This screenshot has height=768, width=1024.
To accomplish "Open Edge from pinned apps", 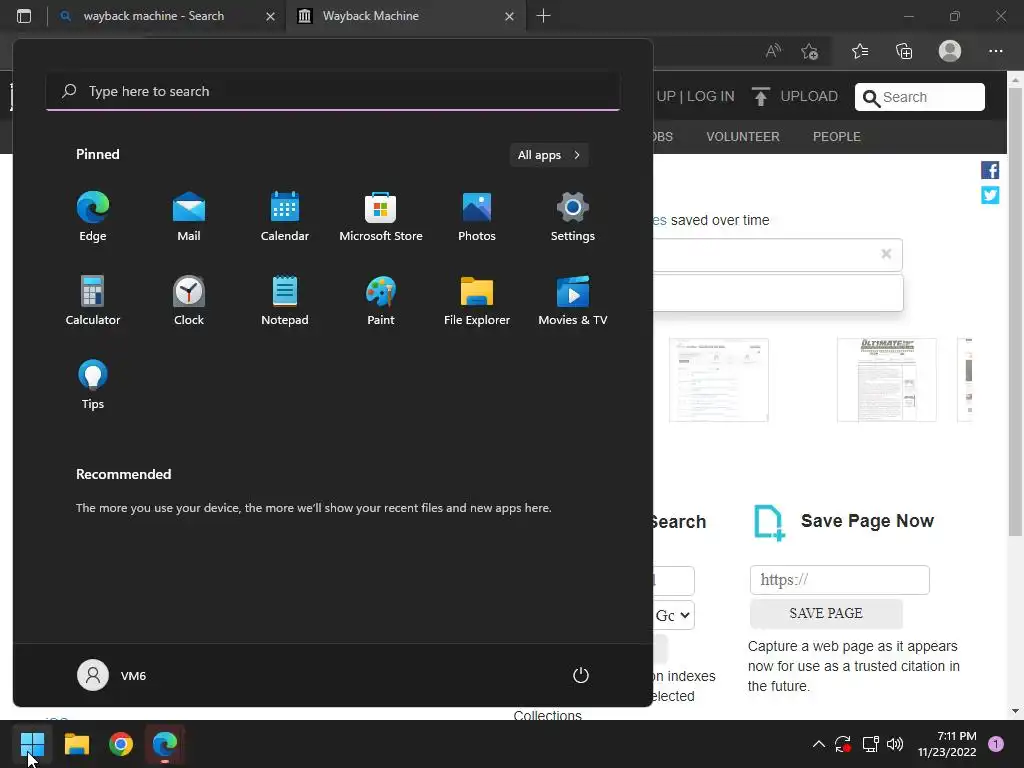I will click(x=93, y=217).
